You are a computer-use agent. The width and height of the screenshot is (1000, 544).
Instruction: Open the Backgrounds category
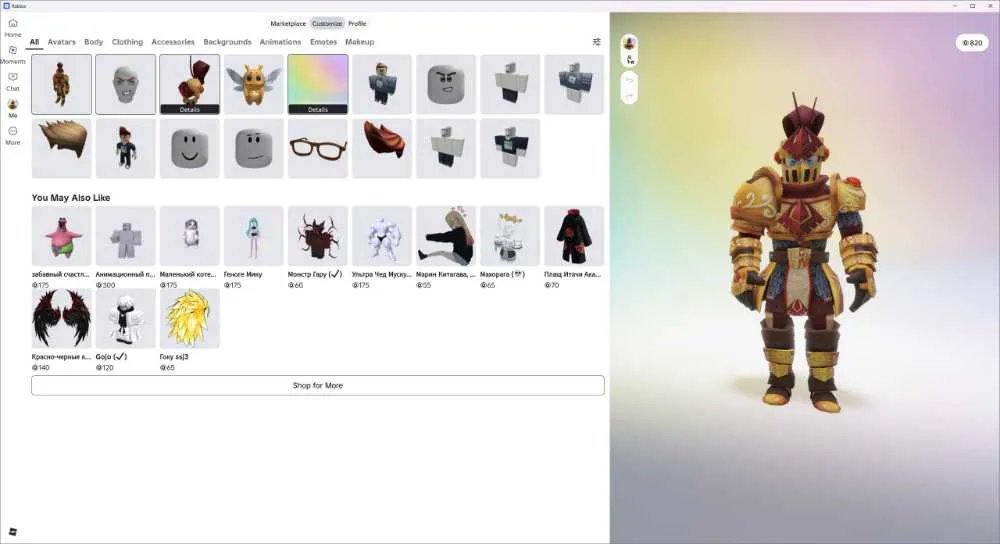(227, 41)
